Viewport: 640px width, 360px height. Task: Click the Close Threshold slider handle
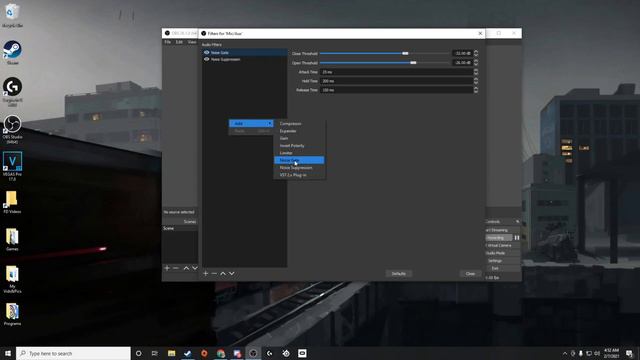(405, 53)
